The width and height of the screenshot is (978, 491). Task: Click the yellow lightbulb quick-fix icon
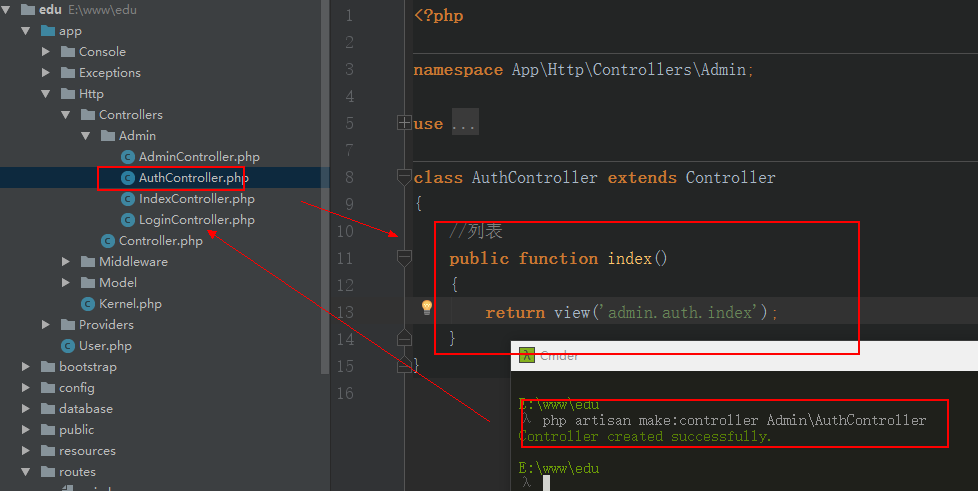[x=426, y=308]
